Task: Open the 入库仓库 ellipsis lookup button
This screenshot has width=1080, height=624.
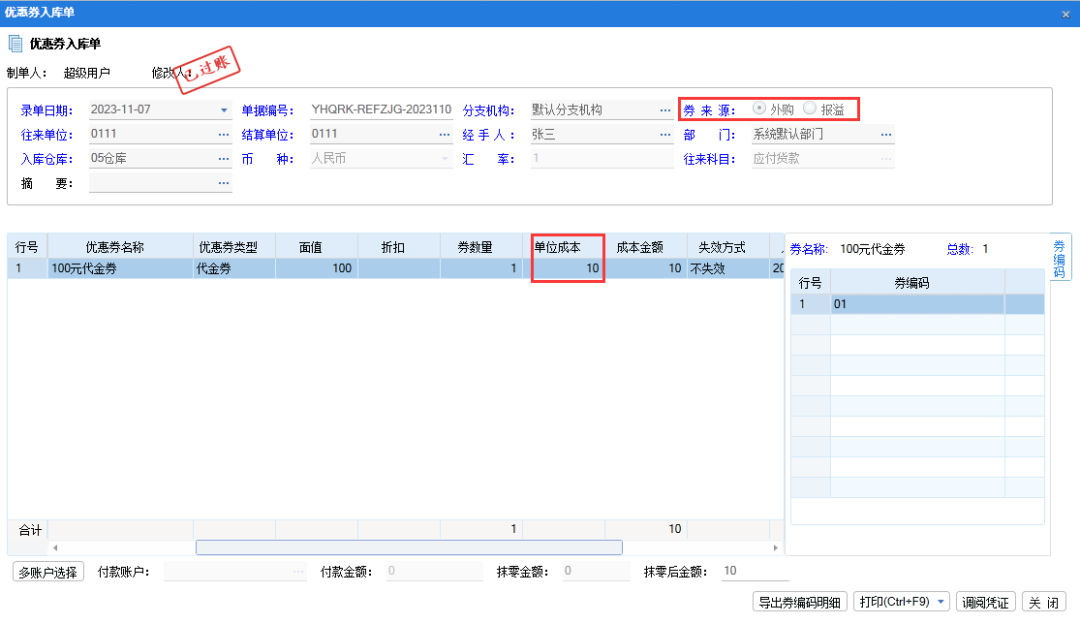Action: (224, 158)
